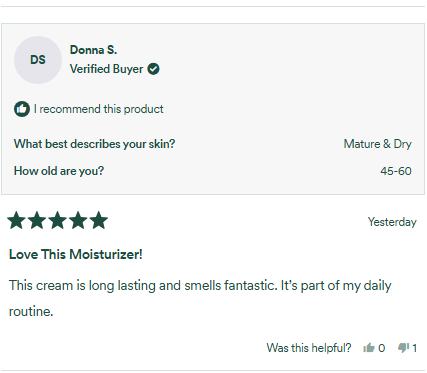
Task: Click the thumbs up helpful icon
Action: [x=369, y=348]
